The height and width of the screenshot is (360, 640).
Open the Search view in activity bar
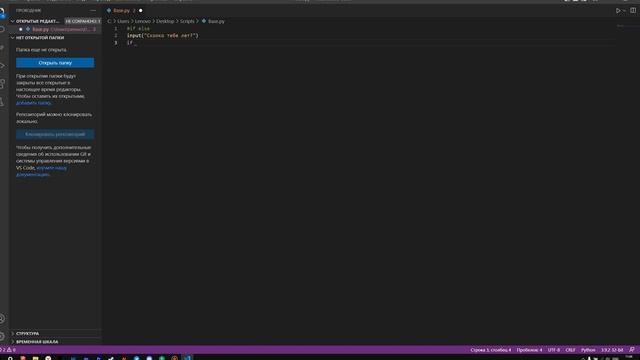coord(2,29)
